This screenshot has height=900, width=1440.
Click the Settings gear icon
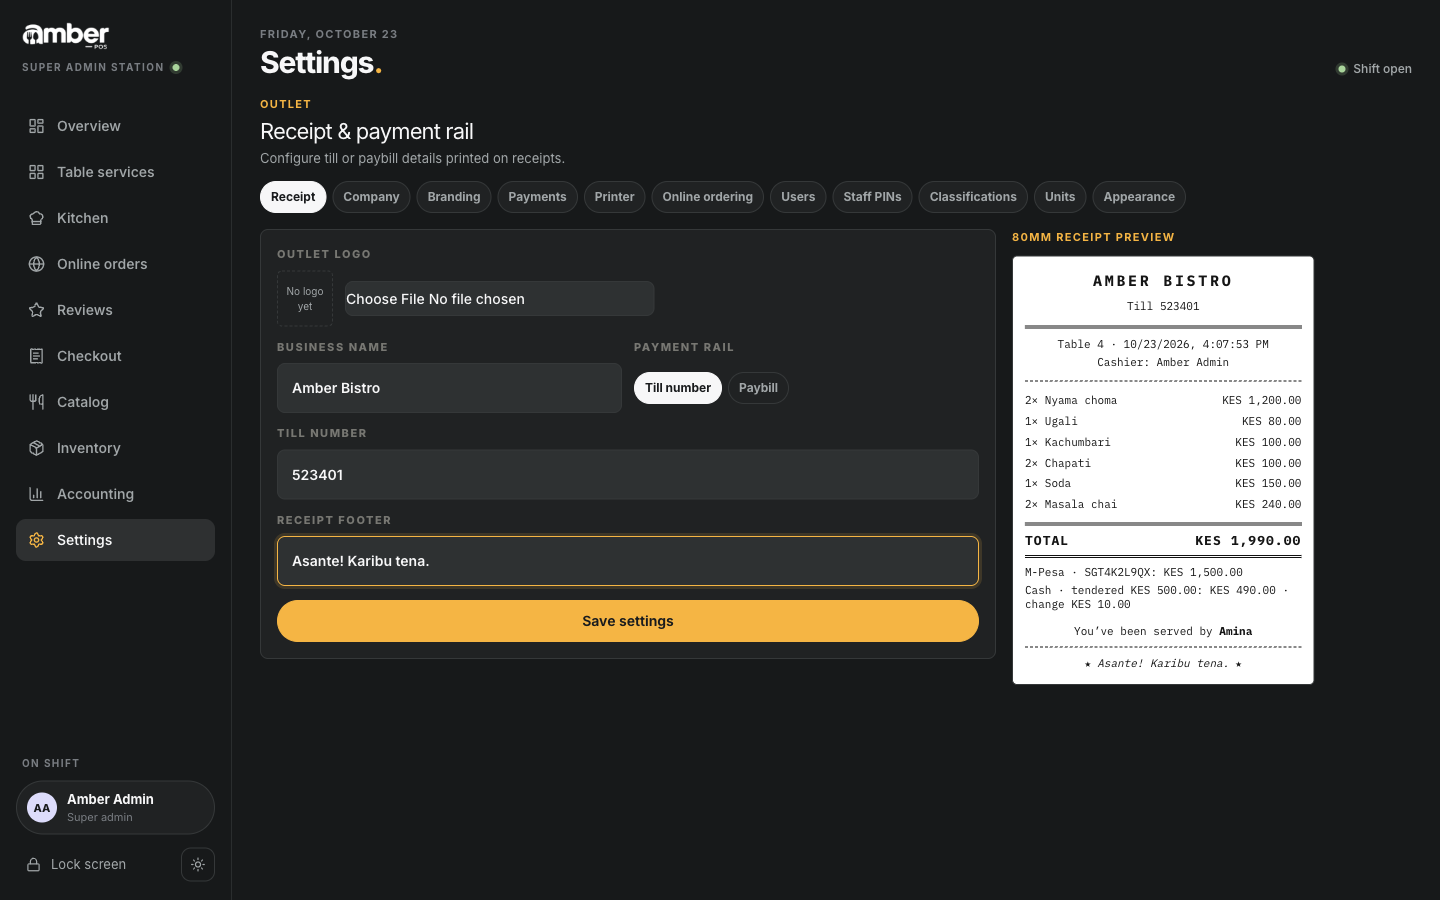coord(36,540)
